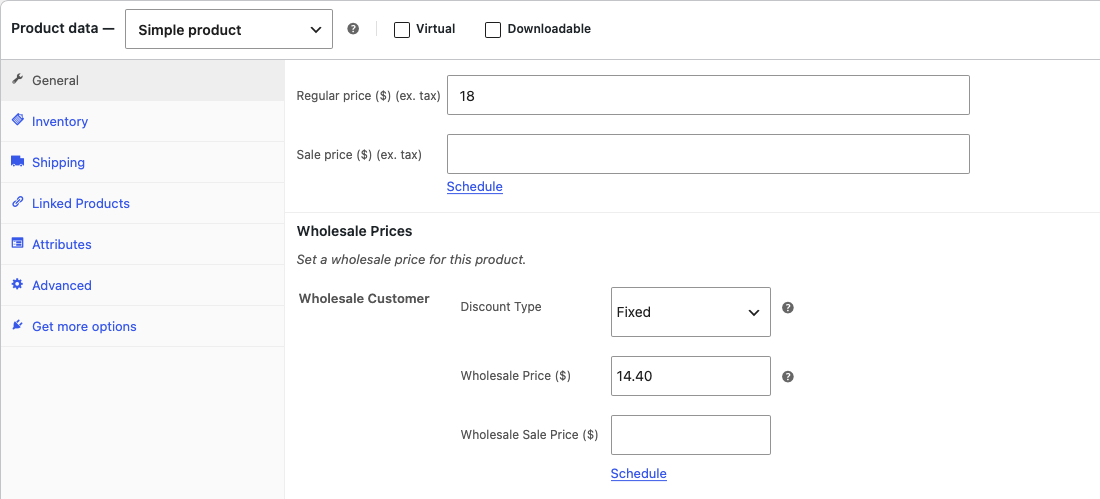This screenshot has height=499, width=1100.
Task: Switch to the Inventory tab
Action: pyautogui.click(x=142, y=121)
